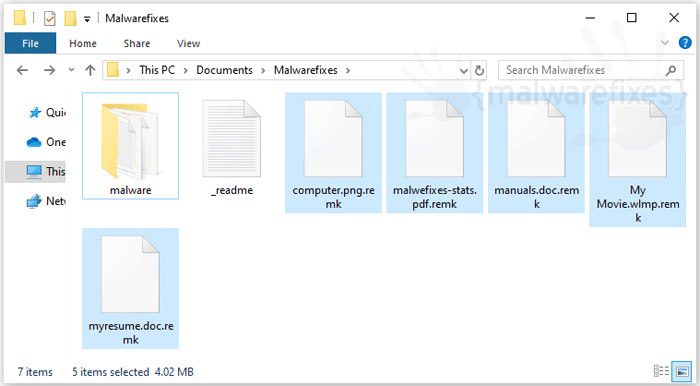Screen dimensions: 700x386
Task: Open Network in navigation pane
Action: [x=46, y=201]
